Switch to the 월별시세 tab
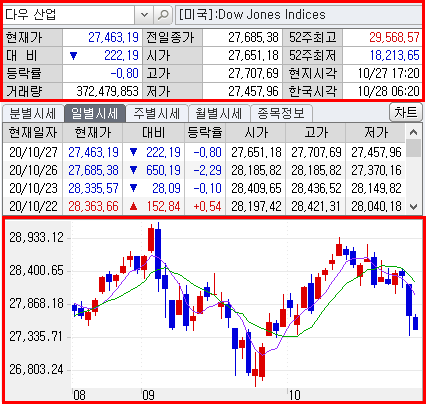The width and height of the screenshot is (426, 404). (x=219, y=113)
